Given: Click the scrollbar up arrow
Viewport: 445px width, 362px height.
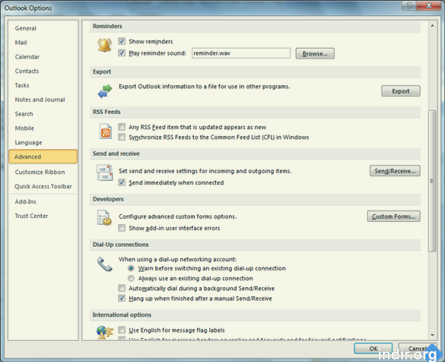Looking at the screenshot, I should [x=432, y=26].
